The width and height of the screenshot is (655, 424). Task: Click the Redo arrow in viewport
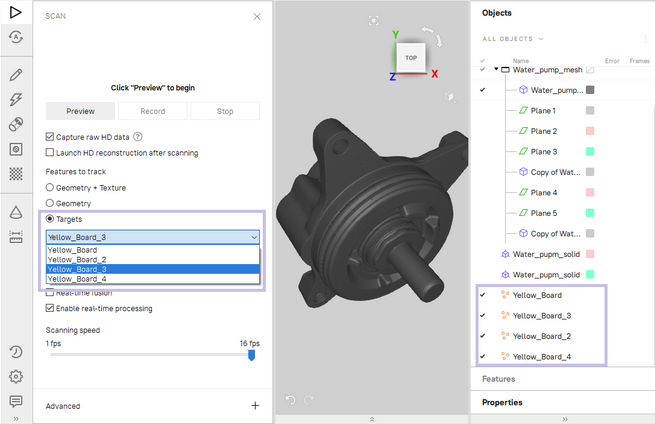pos(309,400)
